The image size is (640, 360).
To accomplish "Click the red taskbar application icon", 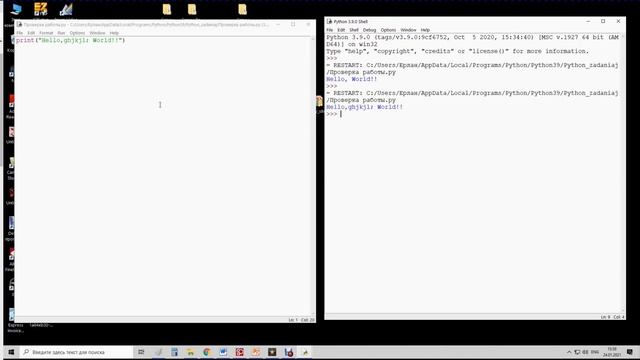I will [x=239, y=352].
